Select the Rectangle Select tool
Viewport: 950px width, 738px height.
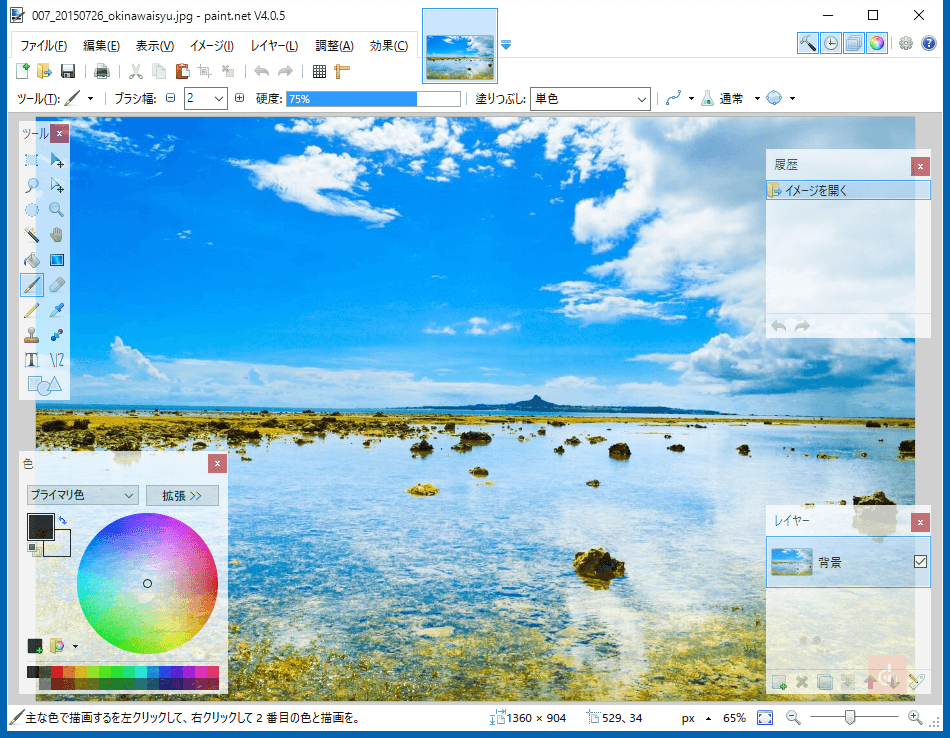32,161
